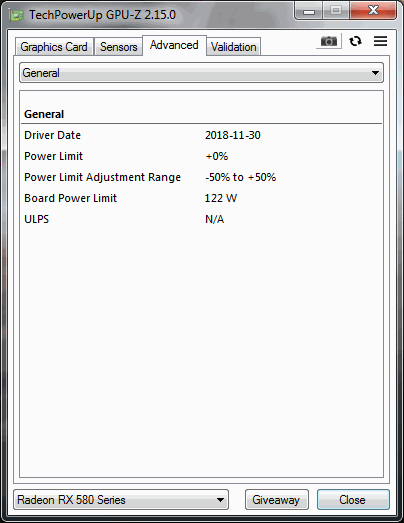Click the Power Limit row label
Viewport: 404px width, 523px height.
pyautogui.click(x=53, y=156)
